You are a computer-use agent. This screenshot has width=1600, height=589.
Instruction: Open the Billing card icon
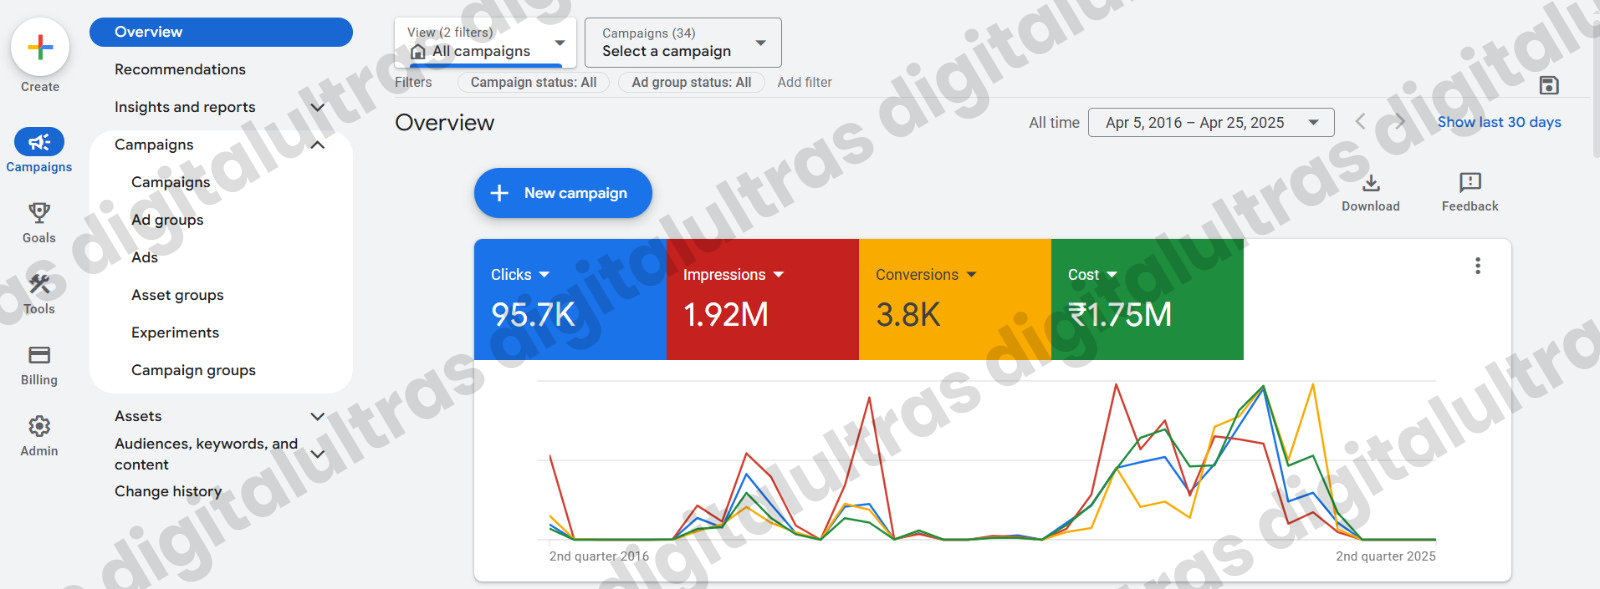(39, 355)
